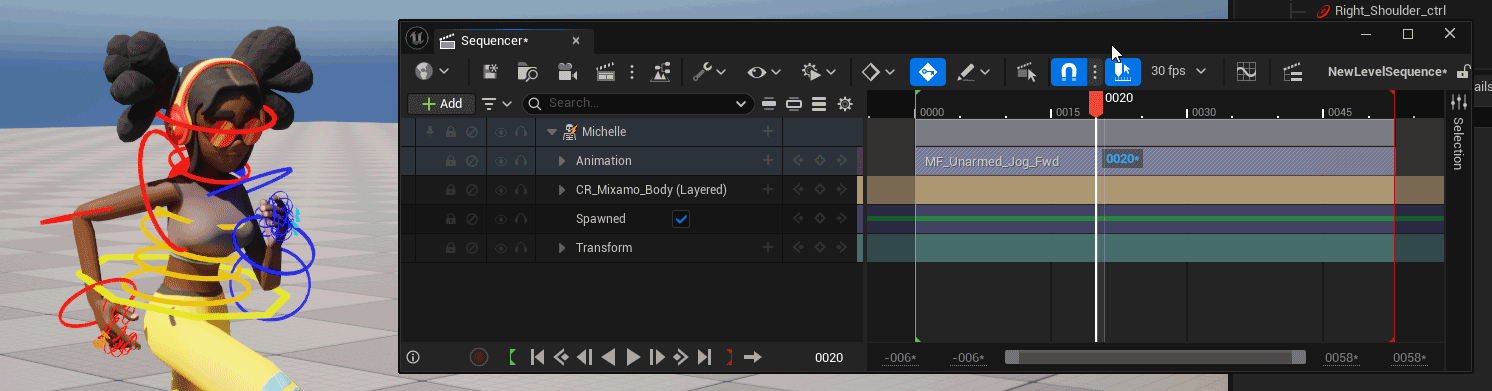
Task: Click the info icon in playback bar
Action: click(x=413, y=357)
